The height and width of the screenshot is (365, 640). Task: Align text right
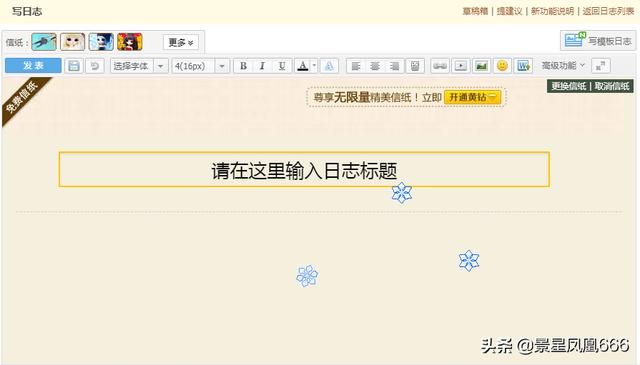(394, 66)
